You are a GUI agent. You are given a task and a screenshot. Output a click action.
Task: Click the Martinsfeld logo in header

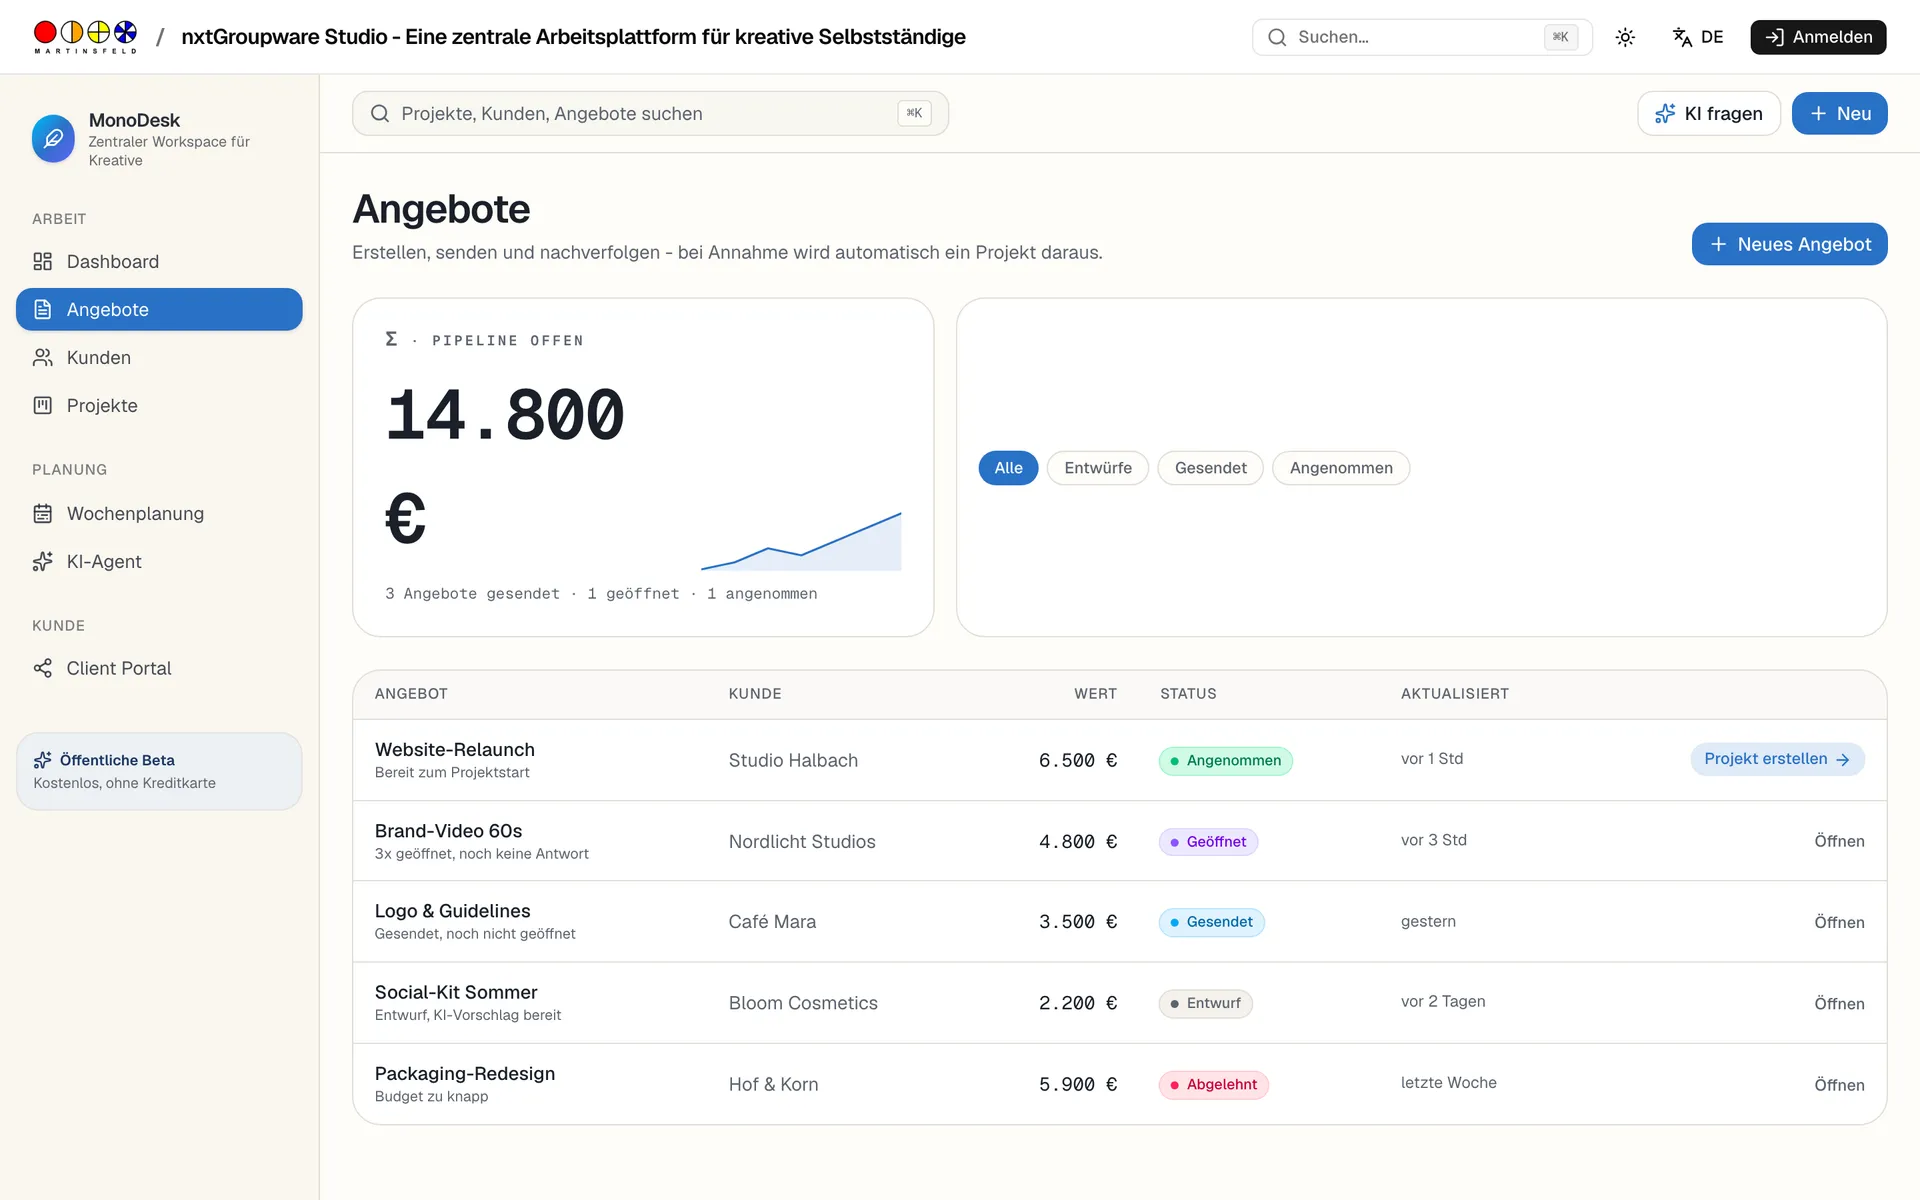[x=85, y=37]
